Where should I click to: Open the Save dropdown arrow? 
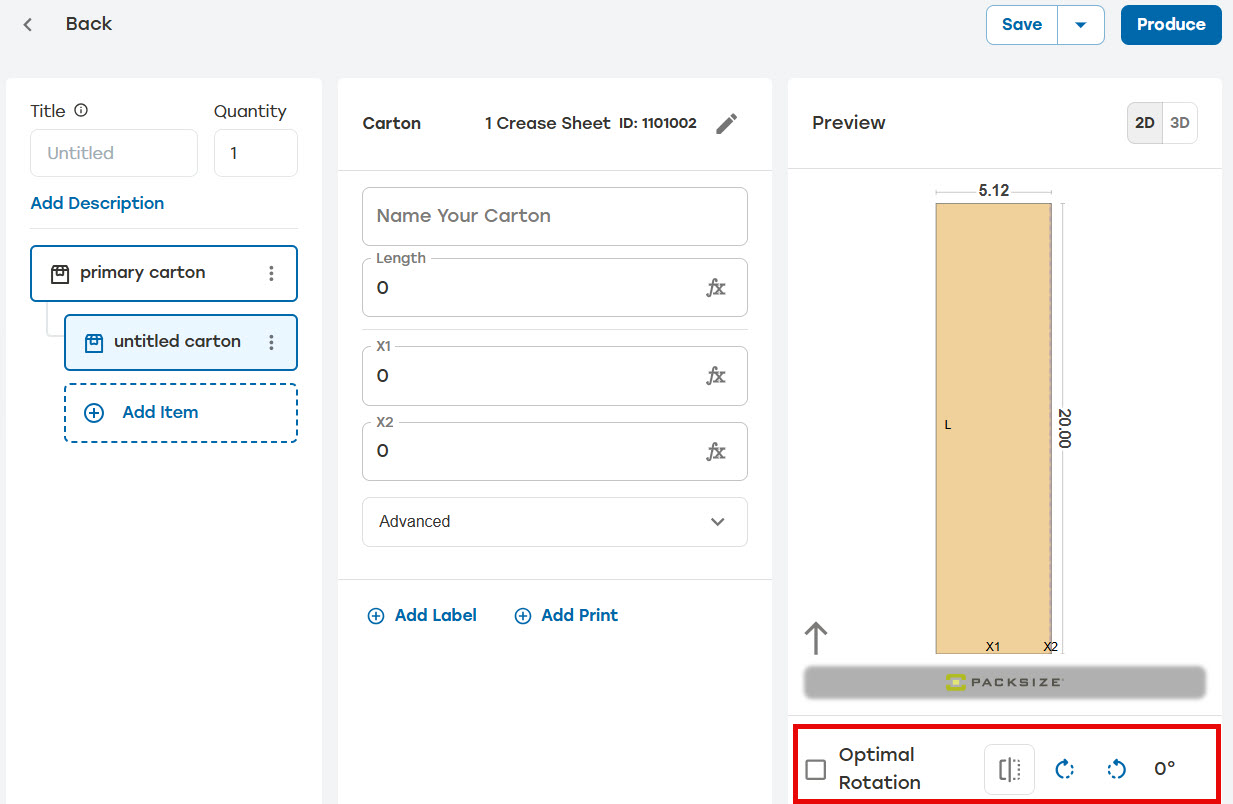tap(1081, 25)
